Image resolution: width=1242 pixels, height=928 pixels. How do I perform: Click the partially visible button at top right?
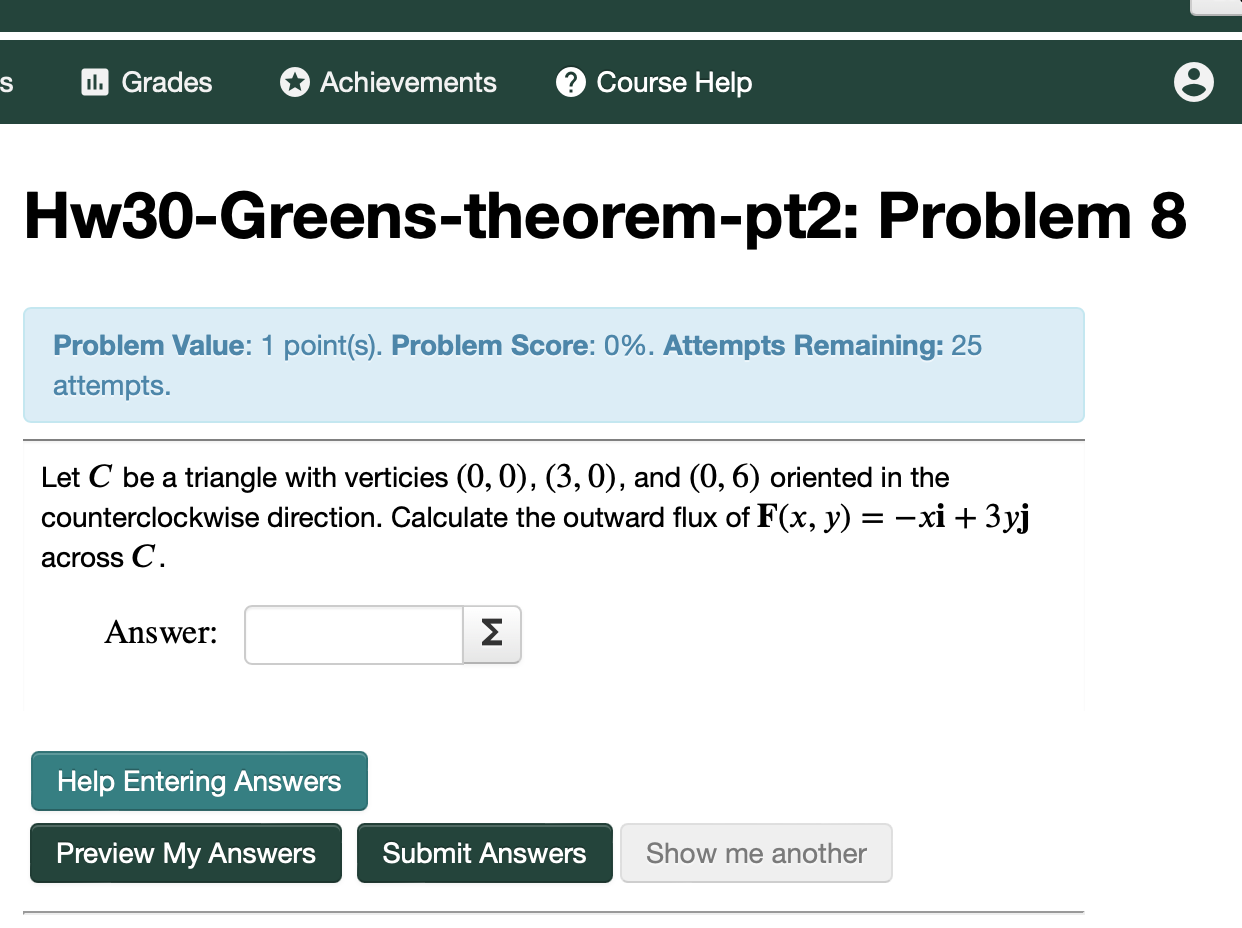coord(1221,8)
